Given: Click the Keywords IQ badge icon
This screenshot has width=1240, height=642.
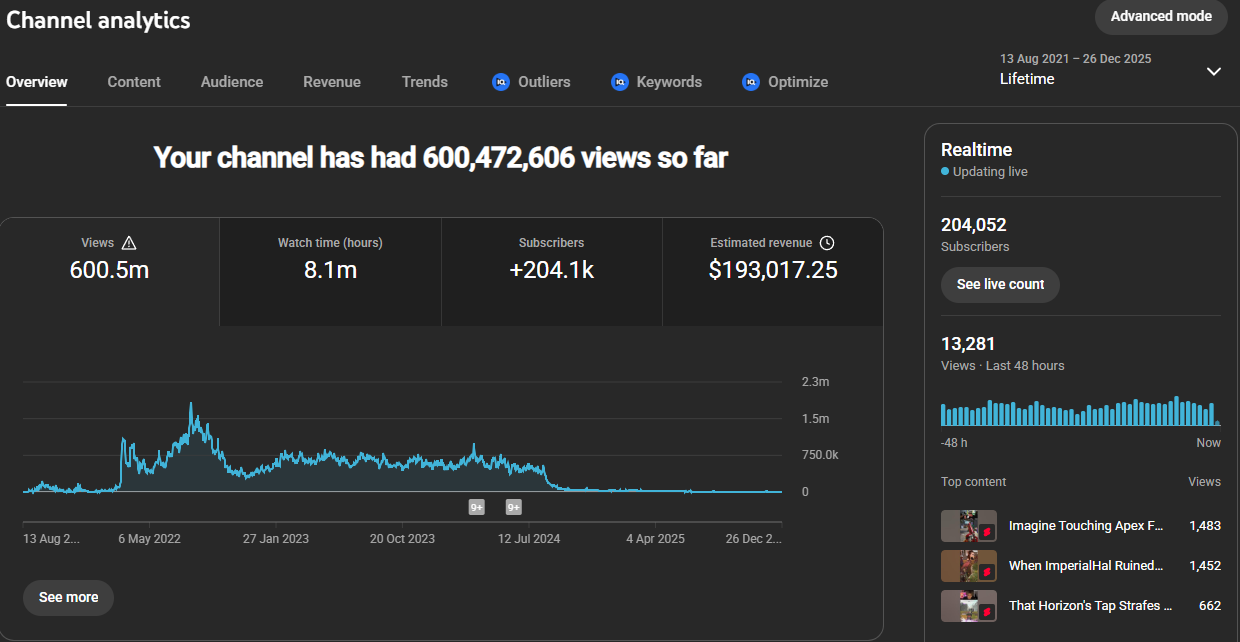Looking at the screenshot, I should pyautogui.click(x=620, y=82).
